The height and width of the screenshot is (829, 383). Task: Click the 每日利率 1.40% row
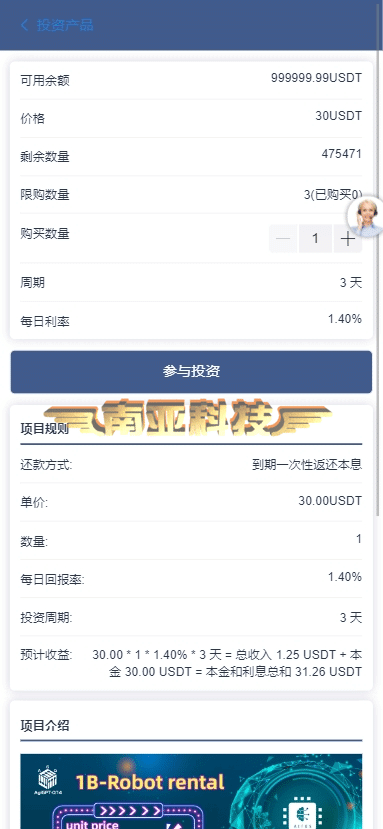(192, 321)
